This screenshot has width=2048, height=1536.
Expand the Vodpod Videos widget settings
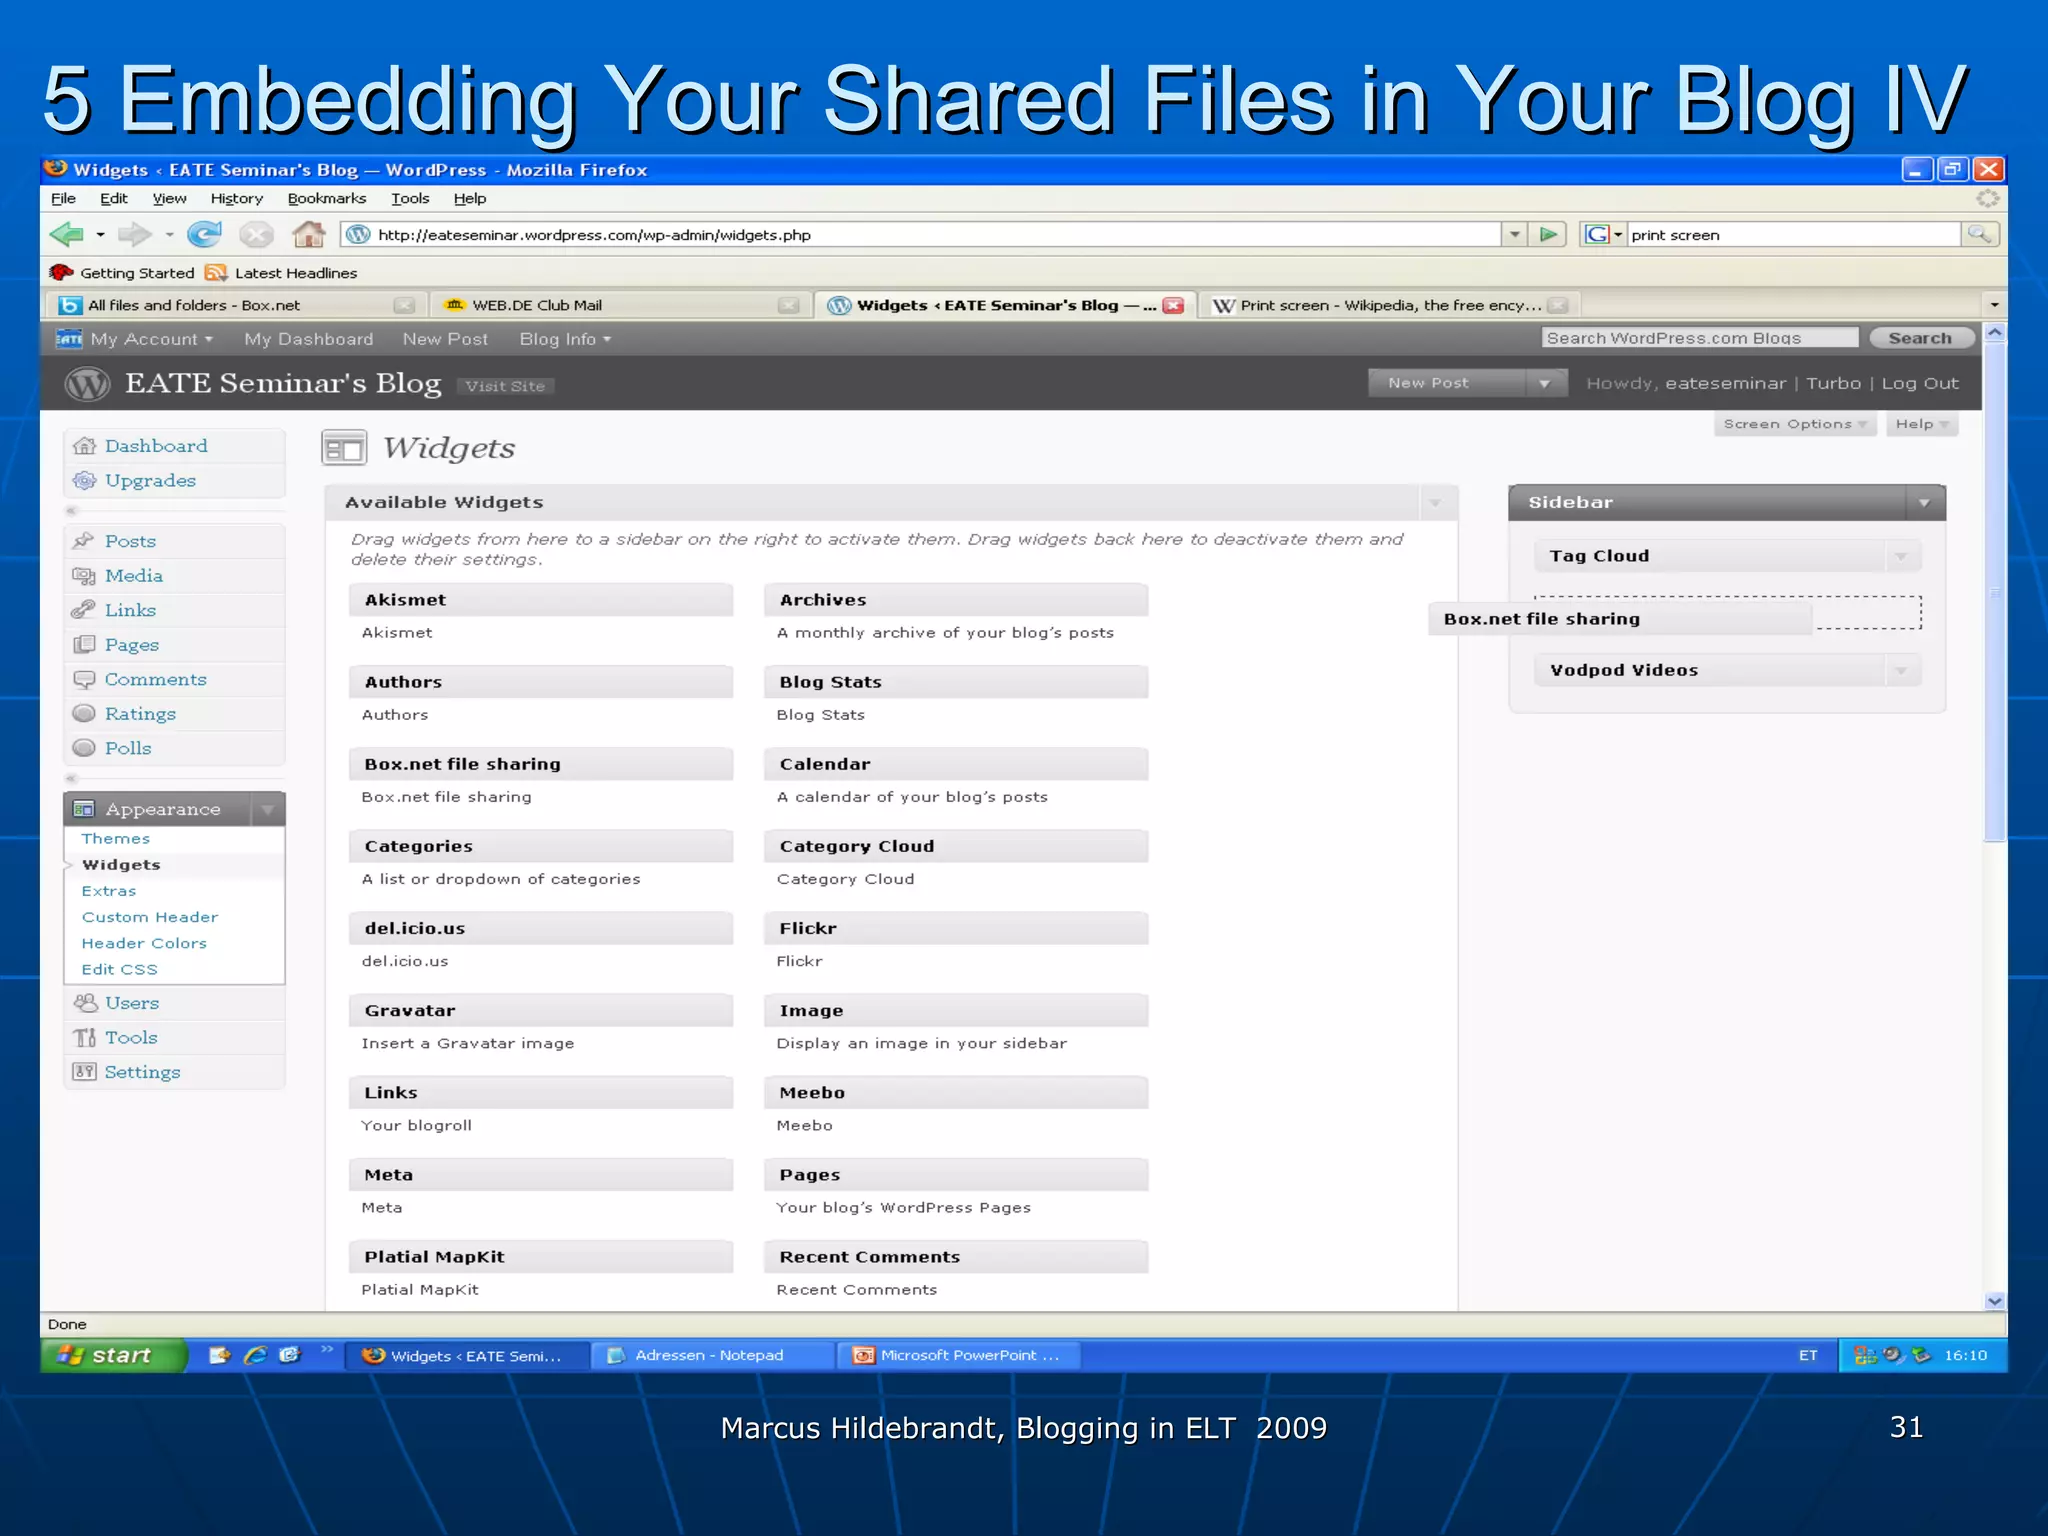click(1901, 671)
